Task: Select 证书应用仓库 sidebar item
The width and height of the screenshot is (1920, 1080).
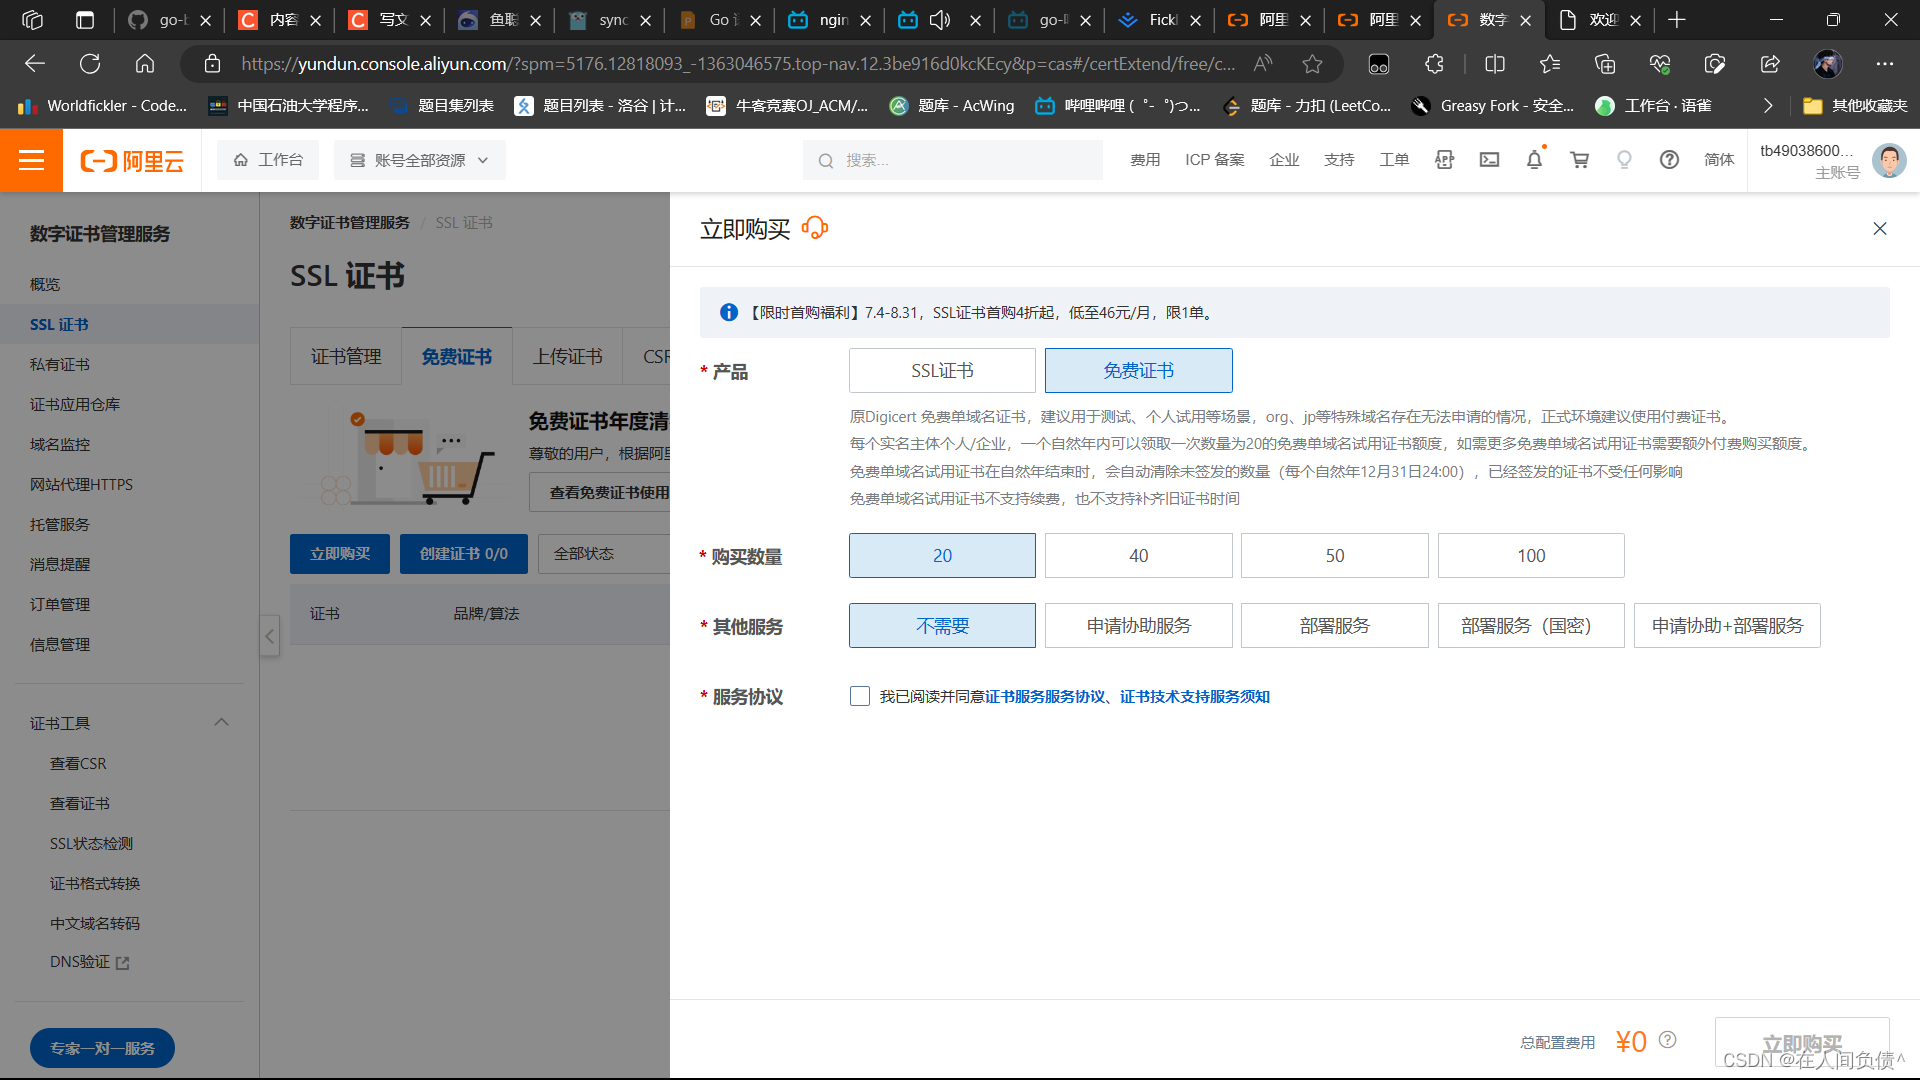Action: (75, 404)
